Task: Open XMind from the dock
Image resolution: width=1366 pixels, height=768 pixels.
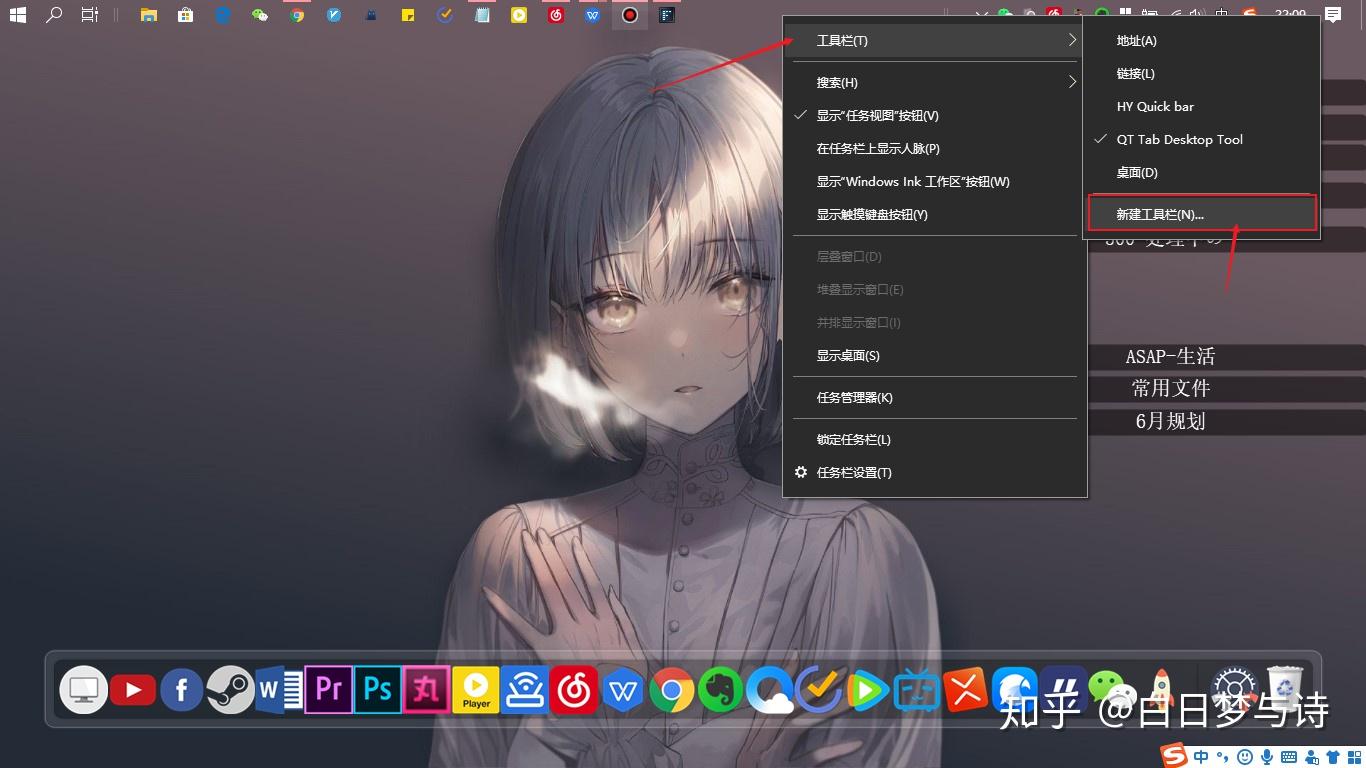Action: (x=964, y=689)
